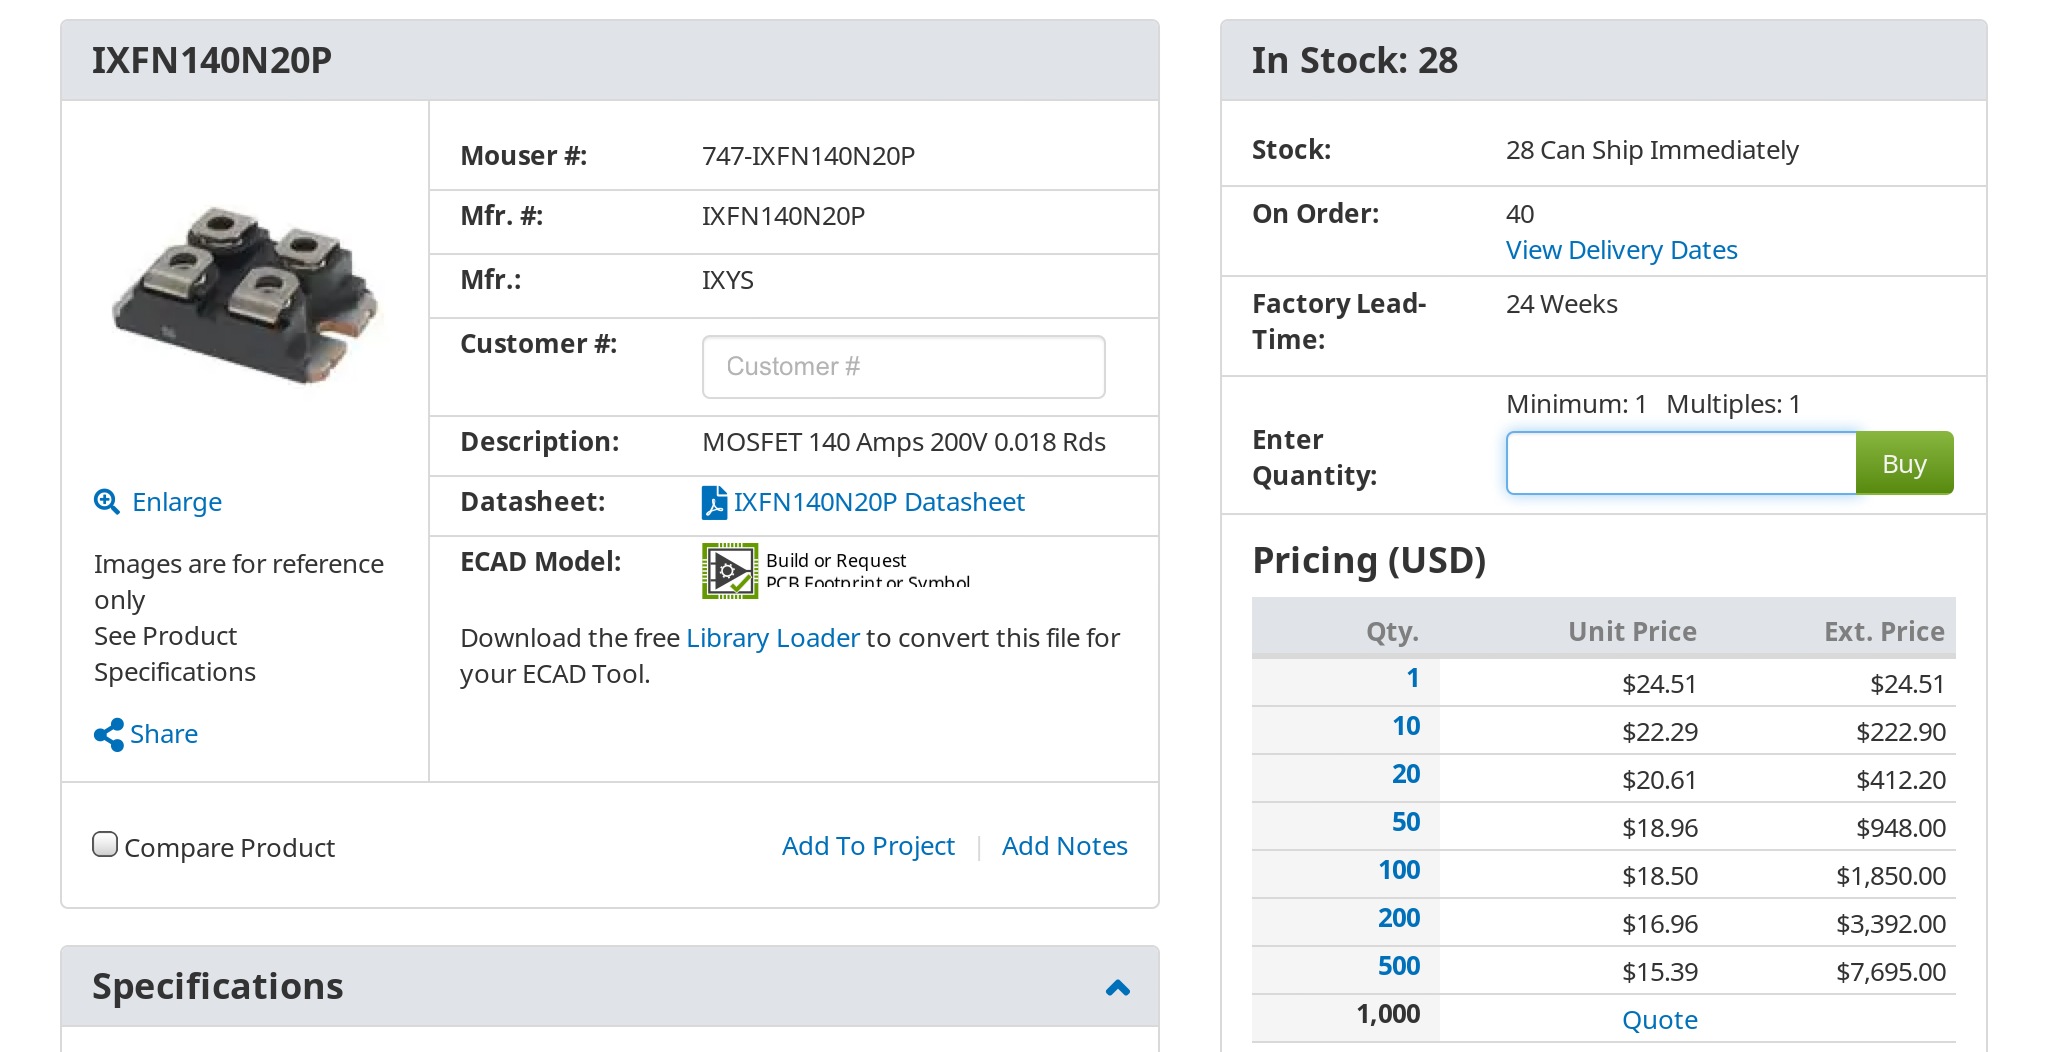Viewport: 2048px width, 1052px height.
Task: Click Build or Request PCB Footprint text
Action: click(x=867, y=570)
